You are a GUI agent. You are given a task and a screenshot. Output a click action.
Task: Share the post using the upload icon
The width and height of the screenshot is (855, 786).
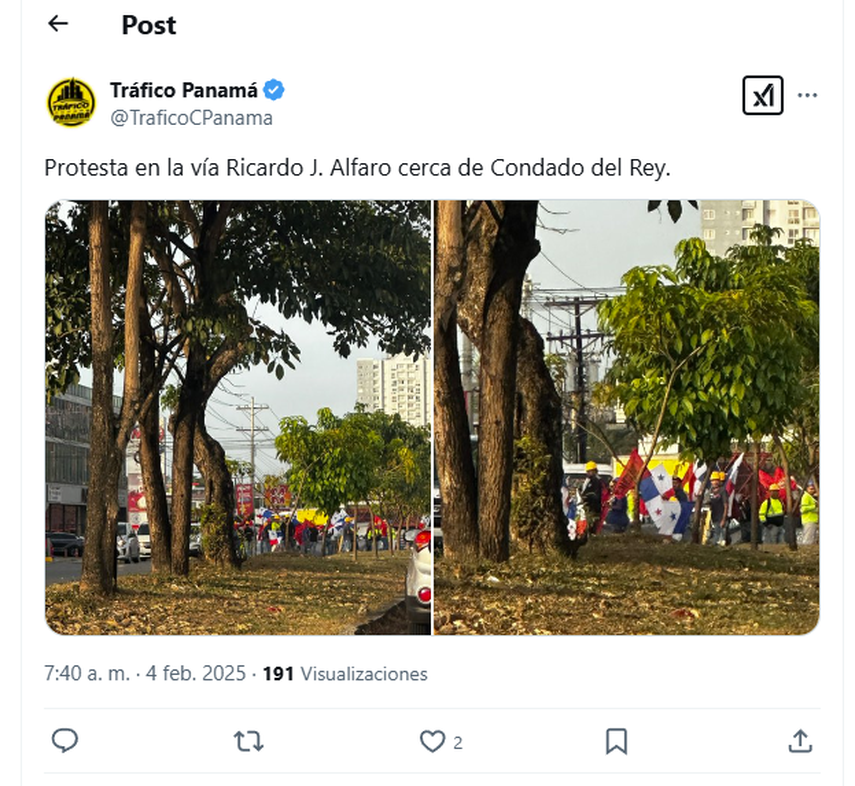800,741
